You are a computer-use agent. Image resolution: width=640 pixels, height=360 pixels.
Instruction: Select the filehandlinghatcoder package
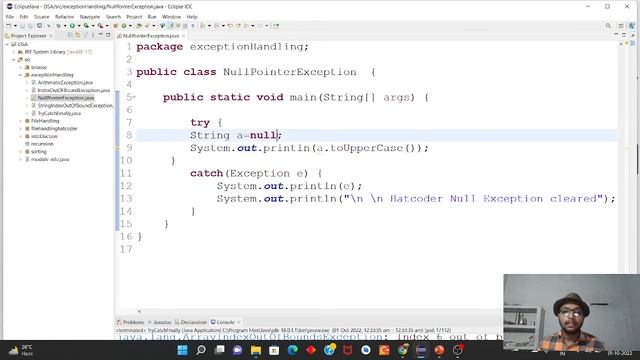(x=51, y=129)
